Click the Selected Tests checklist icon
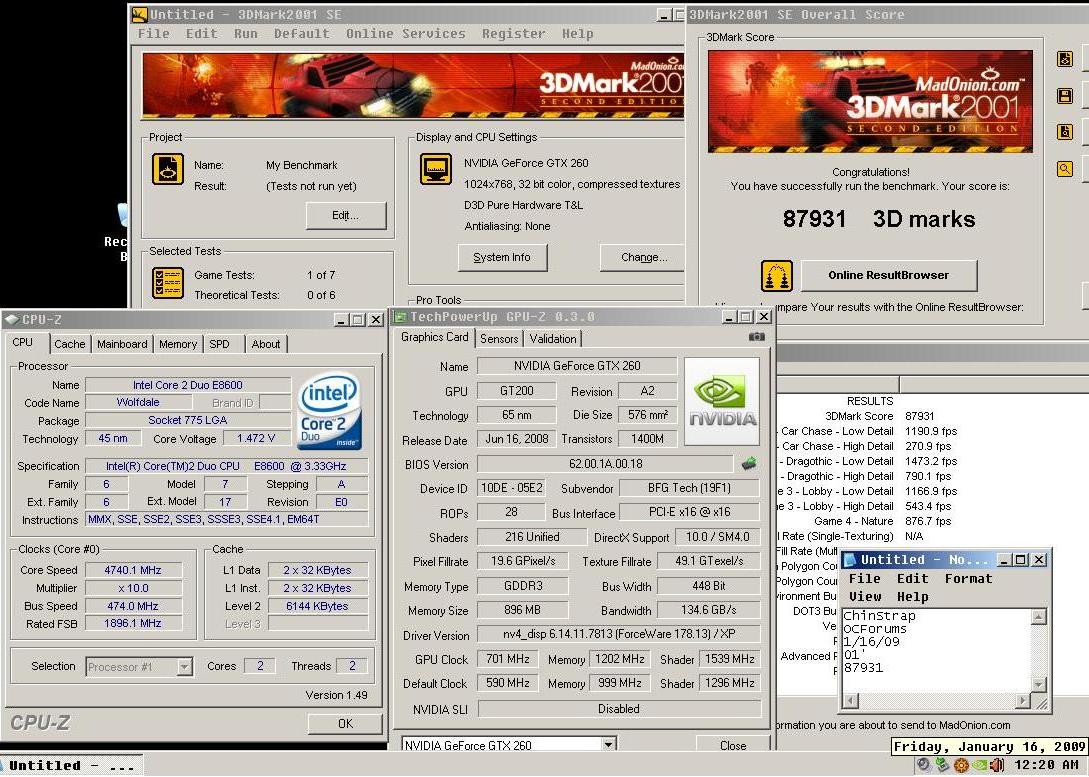Viewport: 1089px width, 777px height. coord(167,283)
